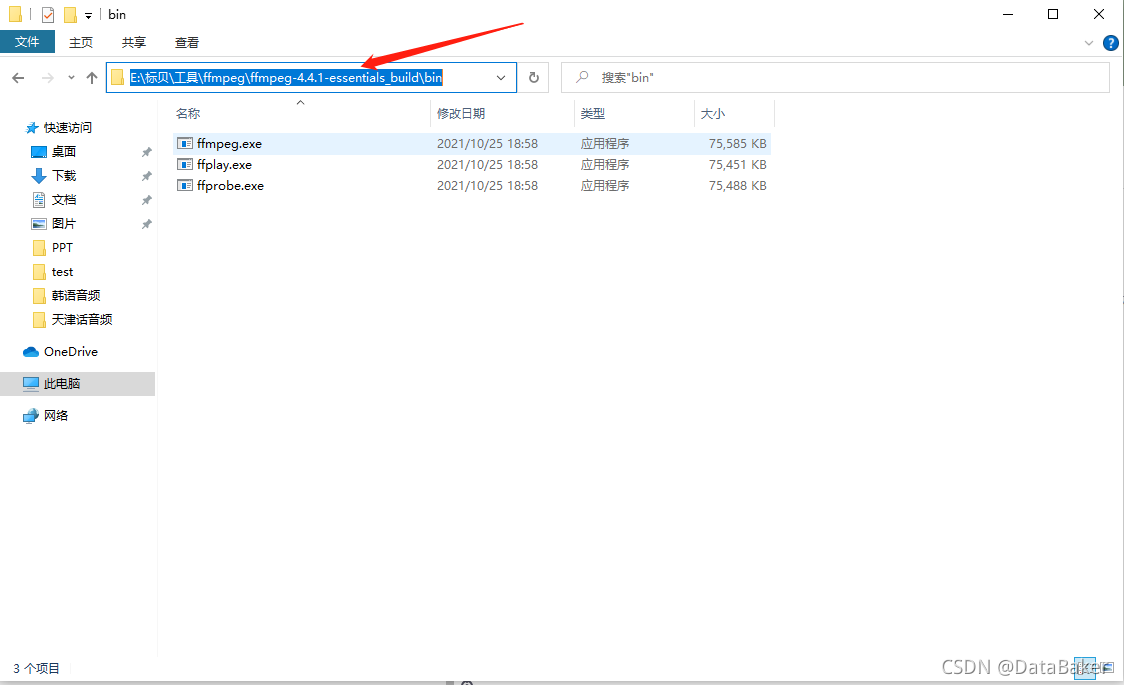The width and height of the screenshot is (1124, 685).
Task: Maximize the bin window
Action: pos(1053,14)
